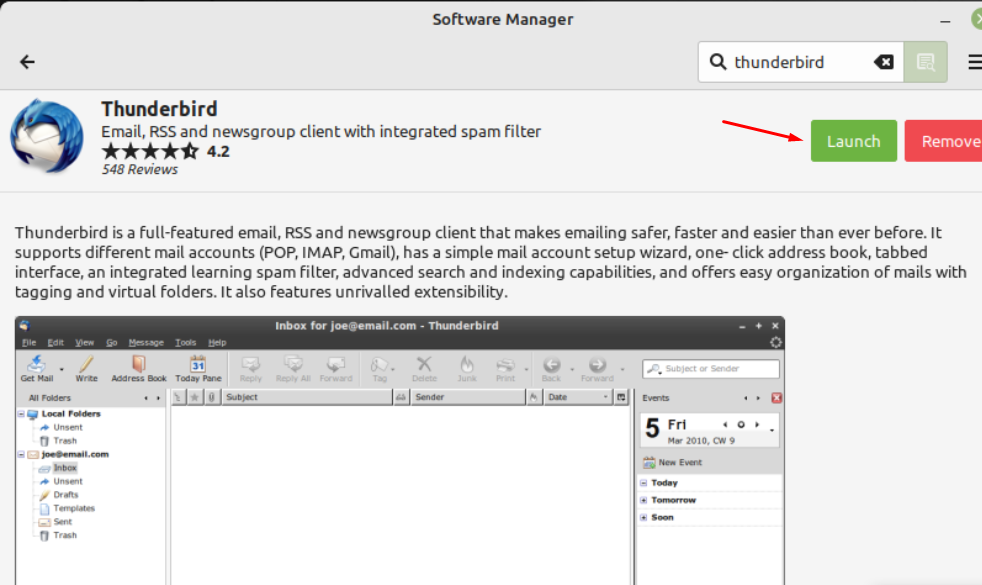Click the Write icon in Thunderbird preview
This screenshot has height=585, width=982.
click(x=86, y=368)
